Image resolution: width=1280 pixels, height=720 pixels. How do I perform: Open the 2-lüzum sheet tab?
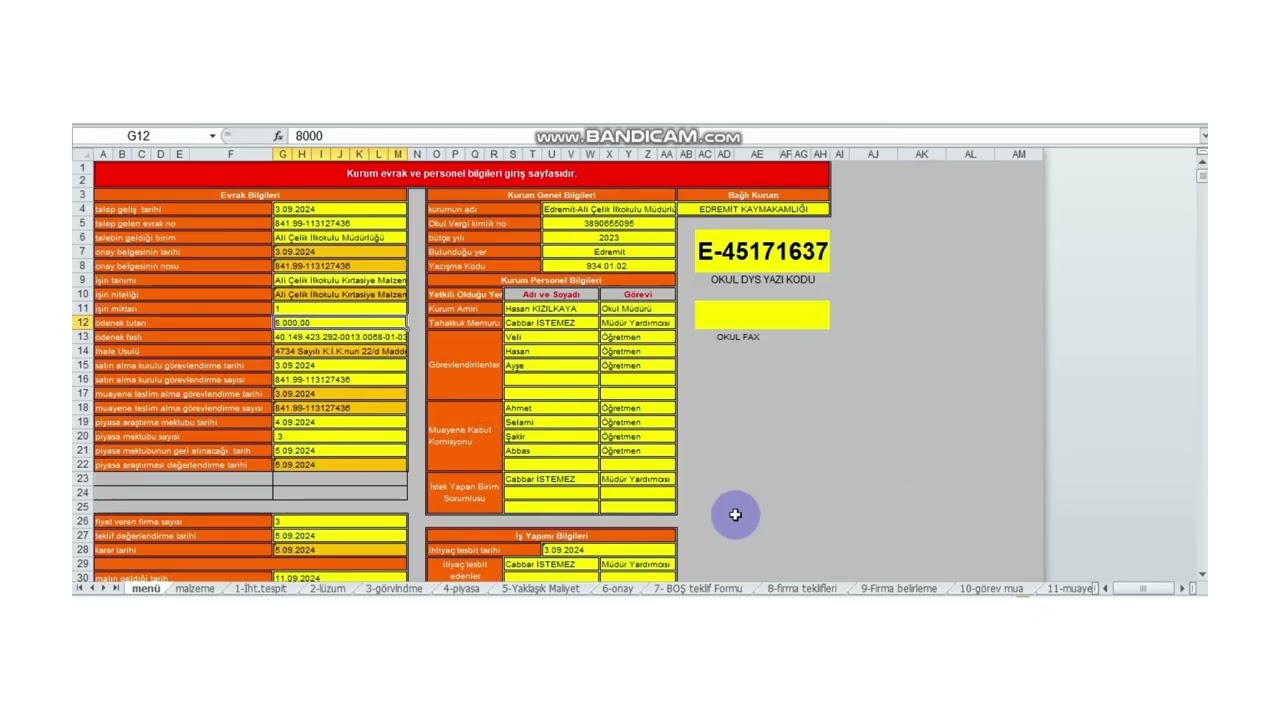click(x=327, y=588)
